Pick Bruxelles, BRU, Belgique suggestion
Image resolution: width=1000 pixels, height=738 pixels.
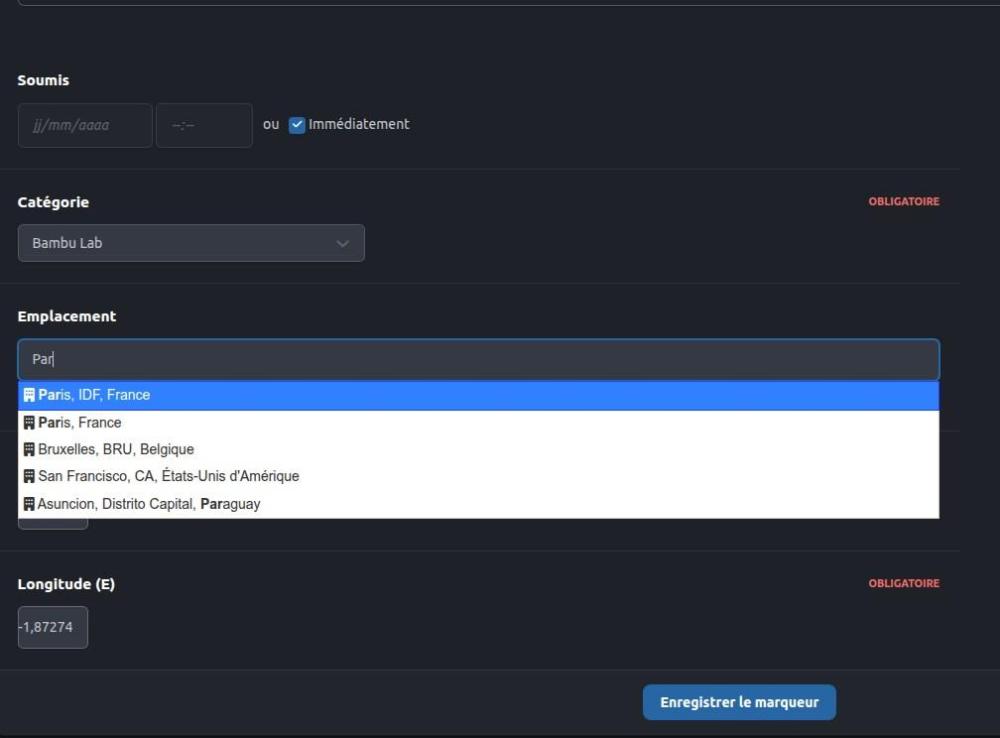pos(478,449)
